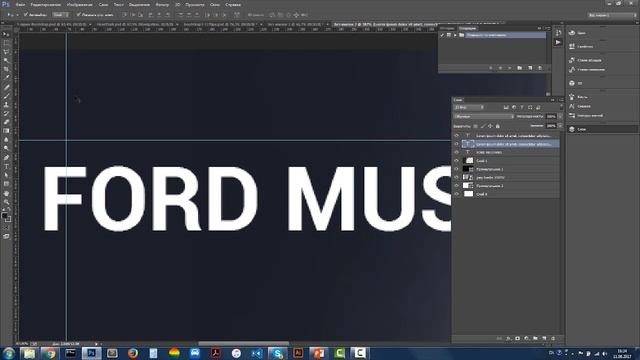Select the Eraser tool
Screen dimensions: 640x360
coord(6,122)
